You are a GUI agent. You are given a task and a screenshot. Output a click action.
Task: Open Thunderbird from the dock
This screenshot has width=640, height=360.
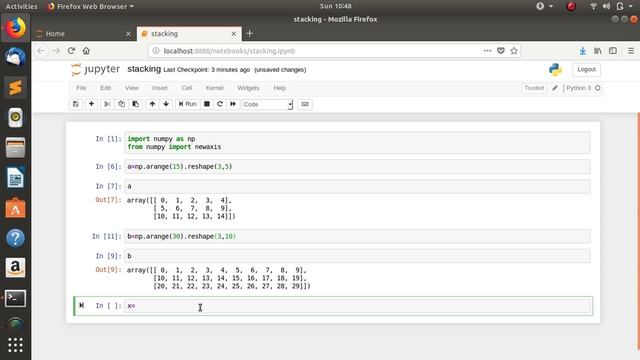(x=16, y=57)
